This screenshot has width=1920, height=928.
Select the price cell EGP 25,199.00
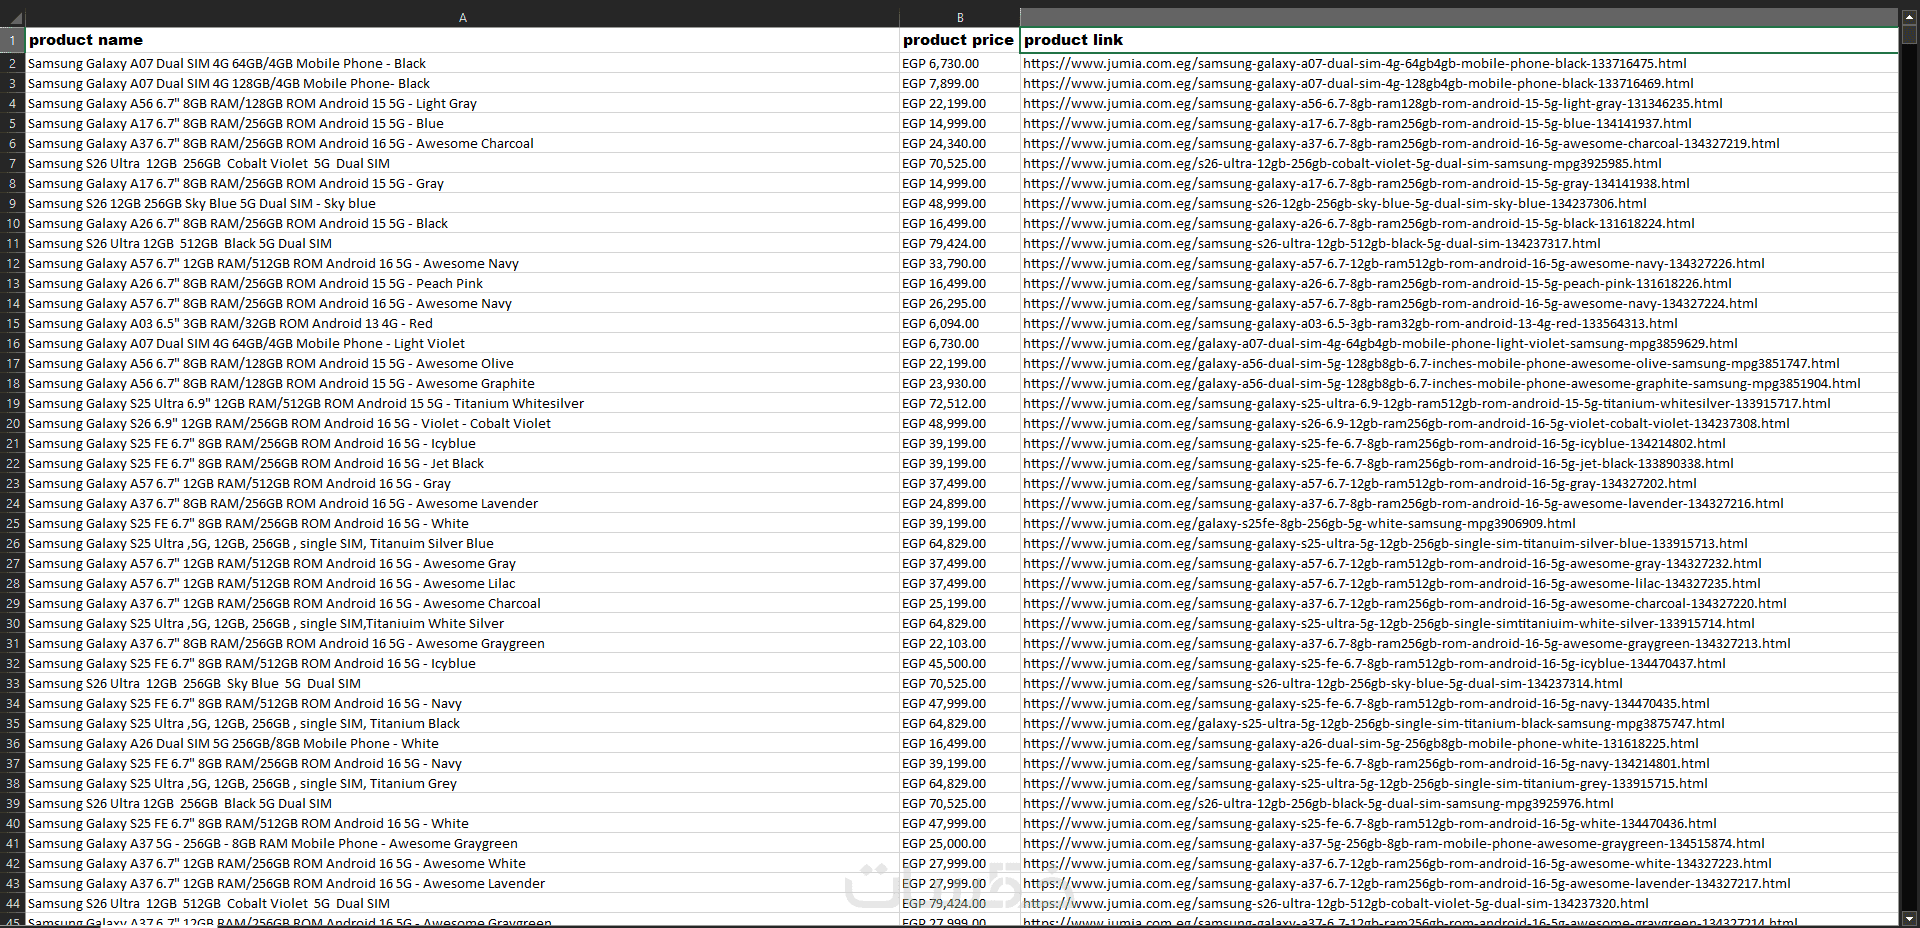click(960, 603)
